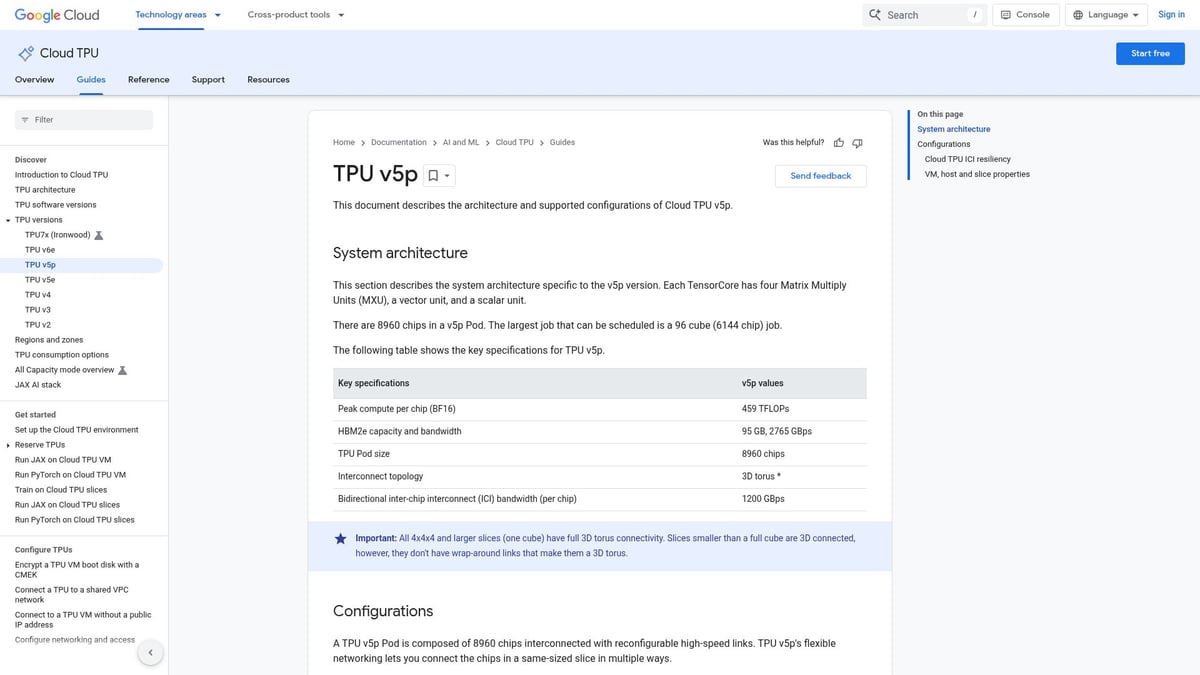Select TPU v2 in sidebar

coord(38,325)
